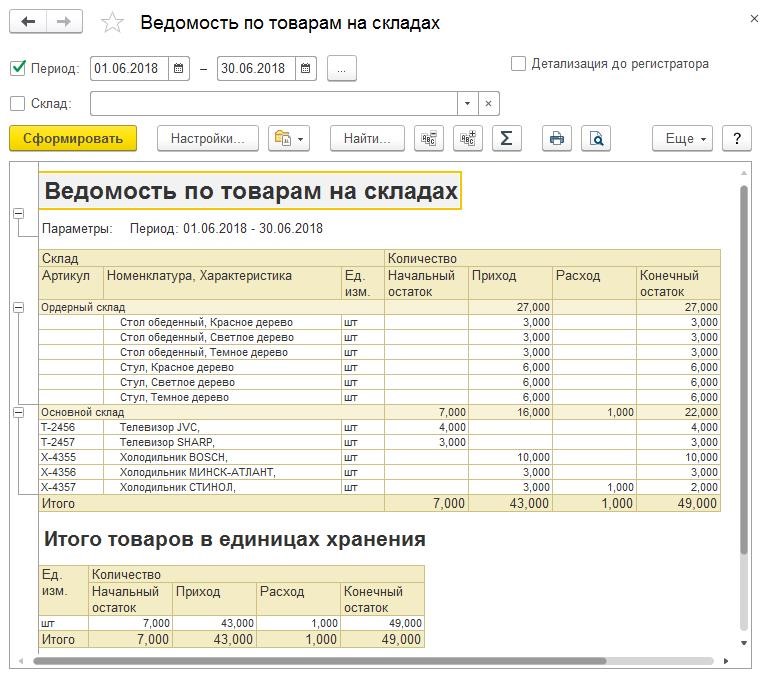
Task: Click the Найти... button
Action: coord(367,139)
